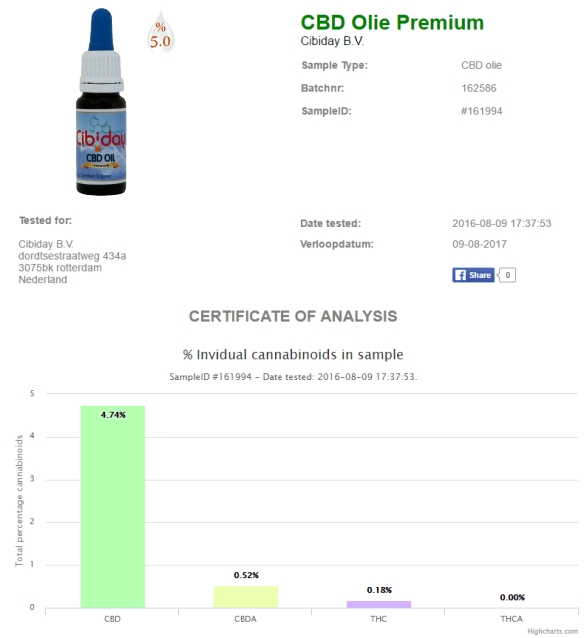Click the date tested value 2016-08-09 17:37:53
The height and width of the screenshot is (638, 587).
(x=502, y=223)
